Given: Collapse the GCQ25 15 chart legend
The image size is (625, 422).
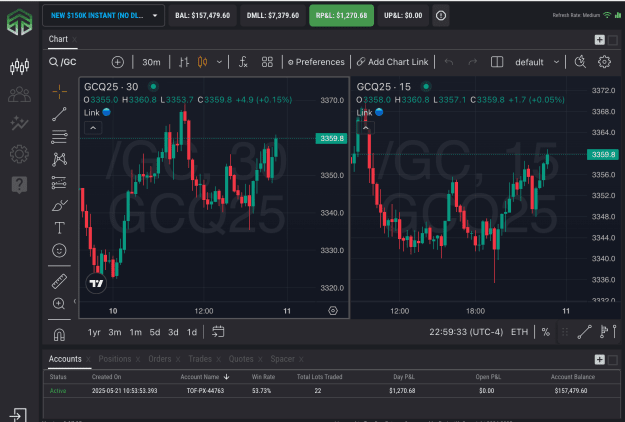Looking at the screenshot, I should pos(366,128).
